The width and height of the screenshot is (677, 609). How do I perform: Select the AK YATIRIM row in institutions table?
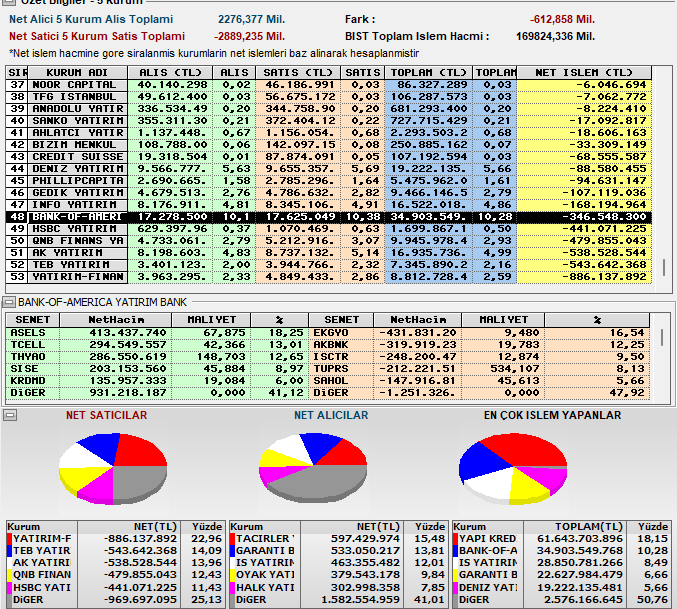point(329,253)
